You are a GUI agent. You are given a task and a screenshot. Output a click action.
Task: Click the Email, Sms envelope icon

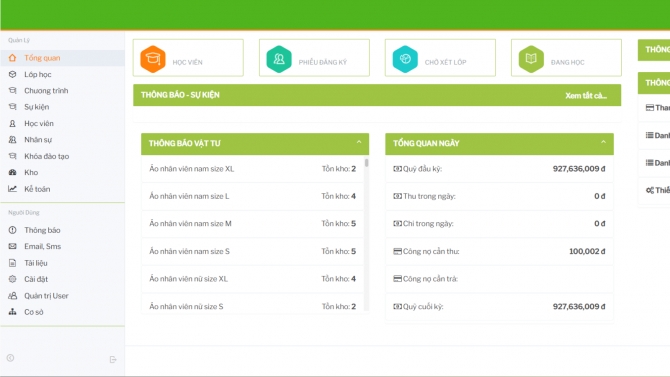point(12,246)
